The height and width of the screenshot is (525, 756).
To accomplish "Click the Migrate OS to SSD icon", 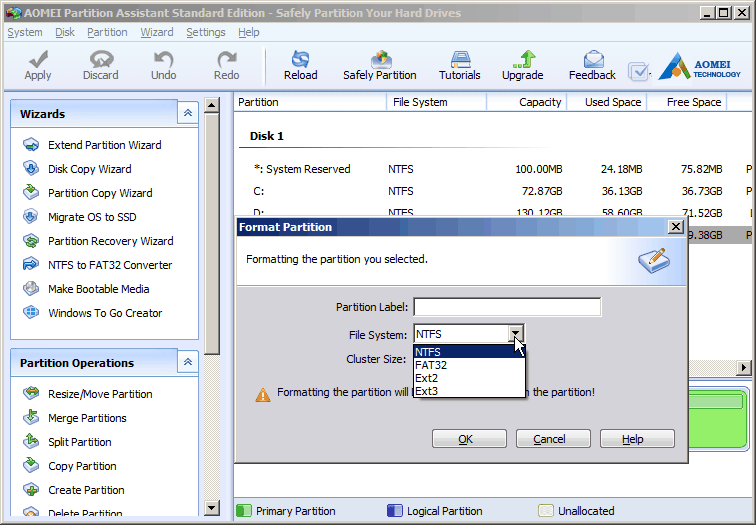I will tap(31, 216).
